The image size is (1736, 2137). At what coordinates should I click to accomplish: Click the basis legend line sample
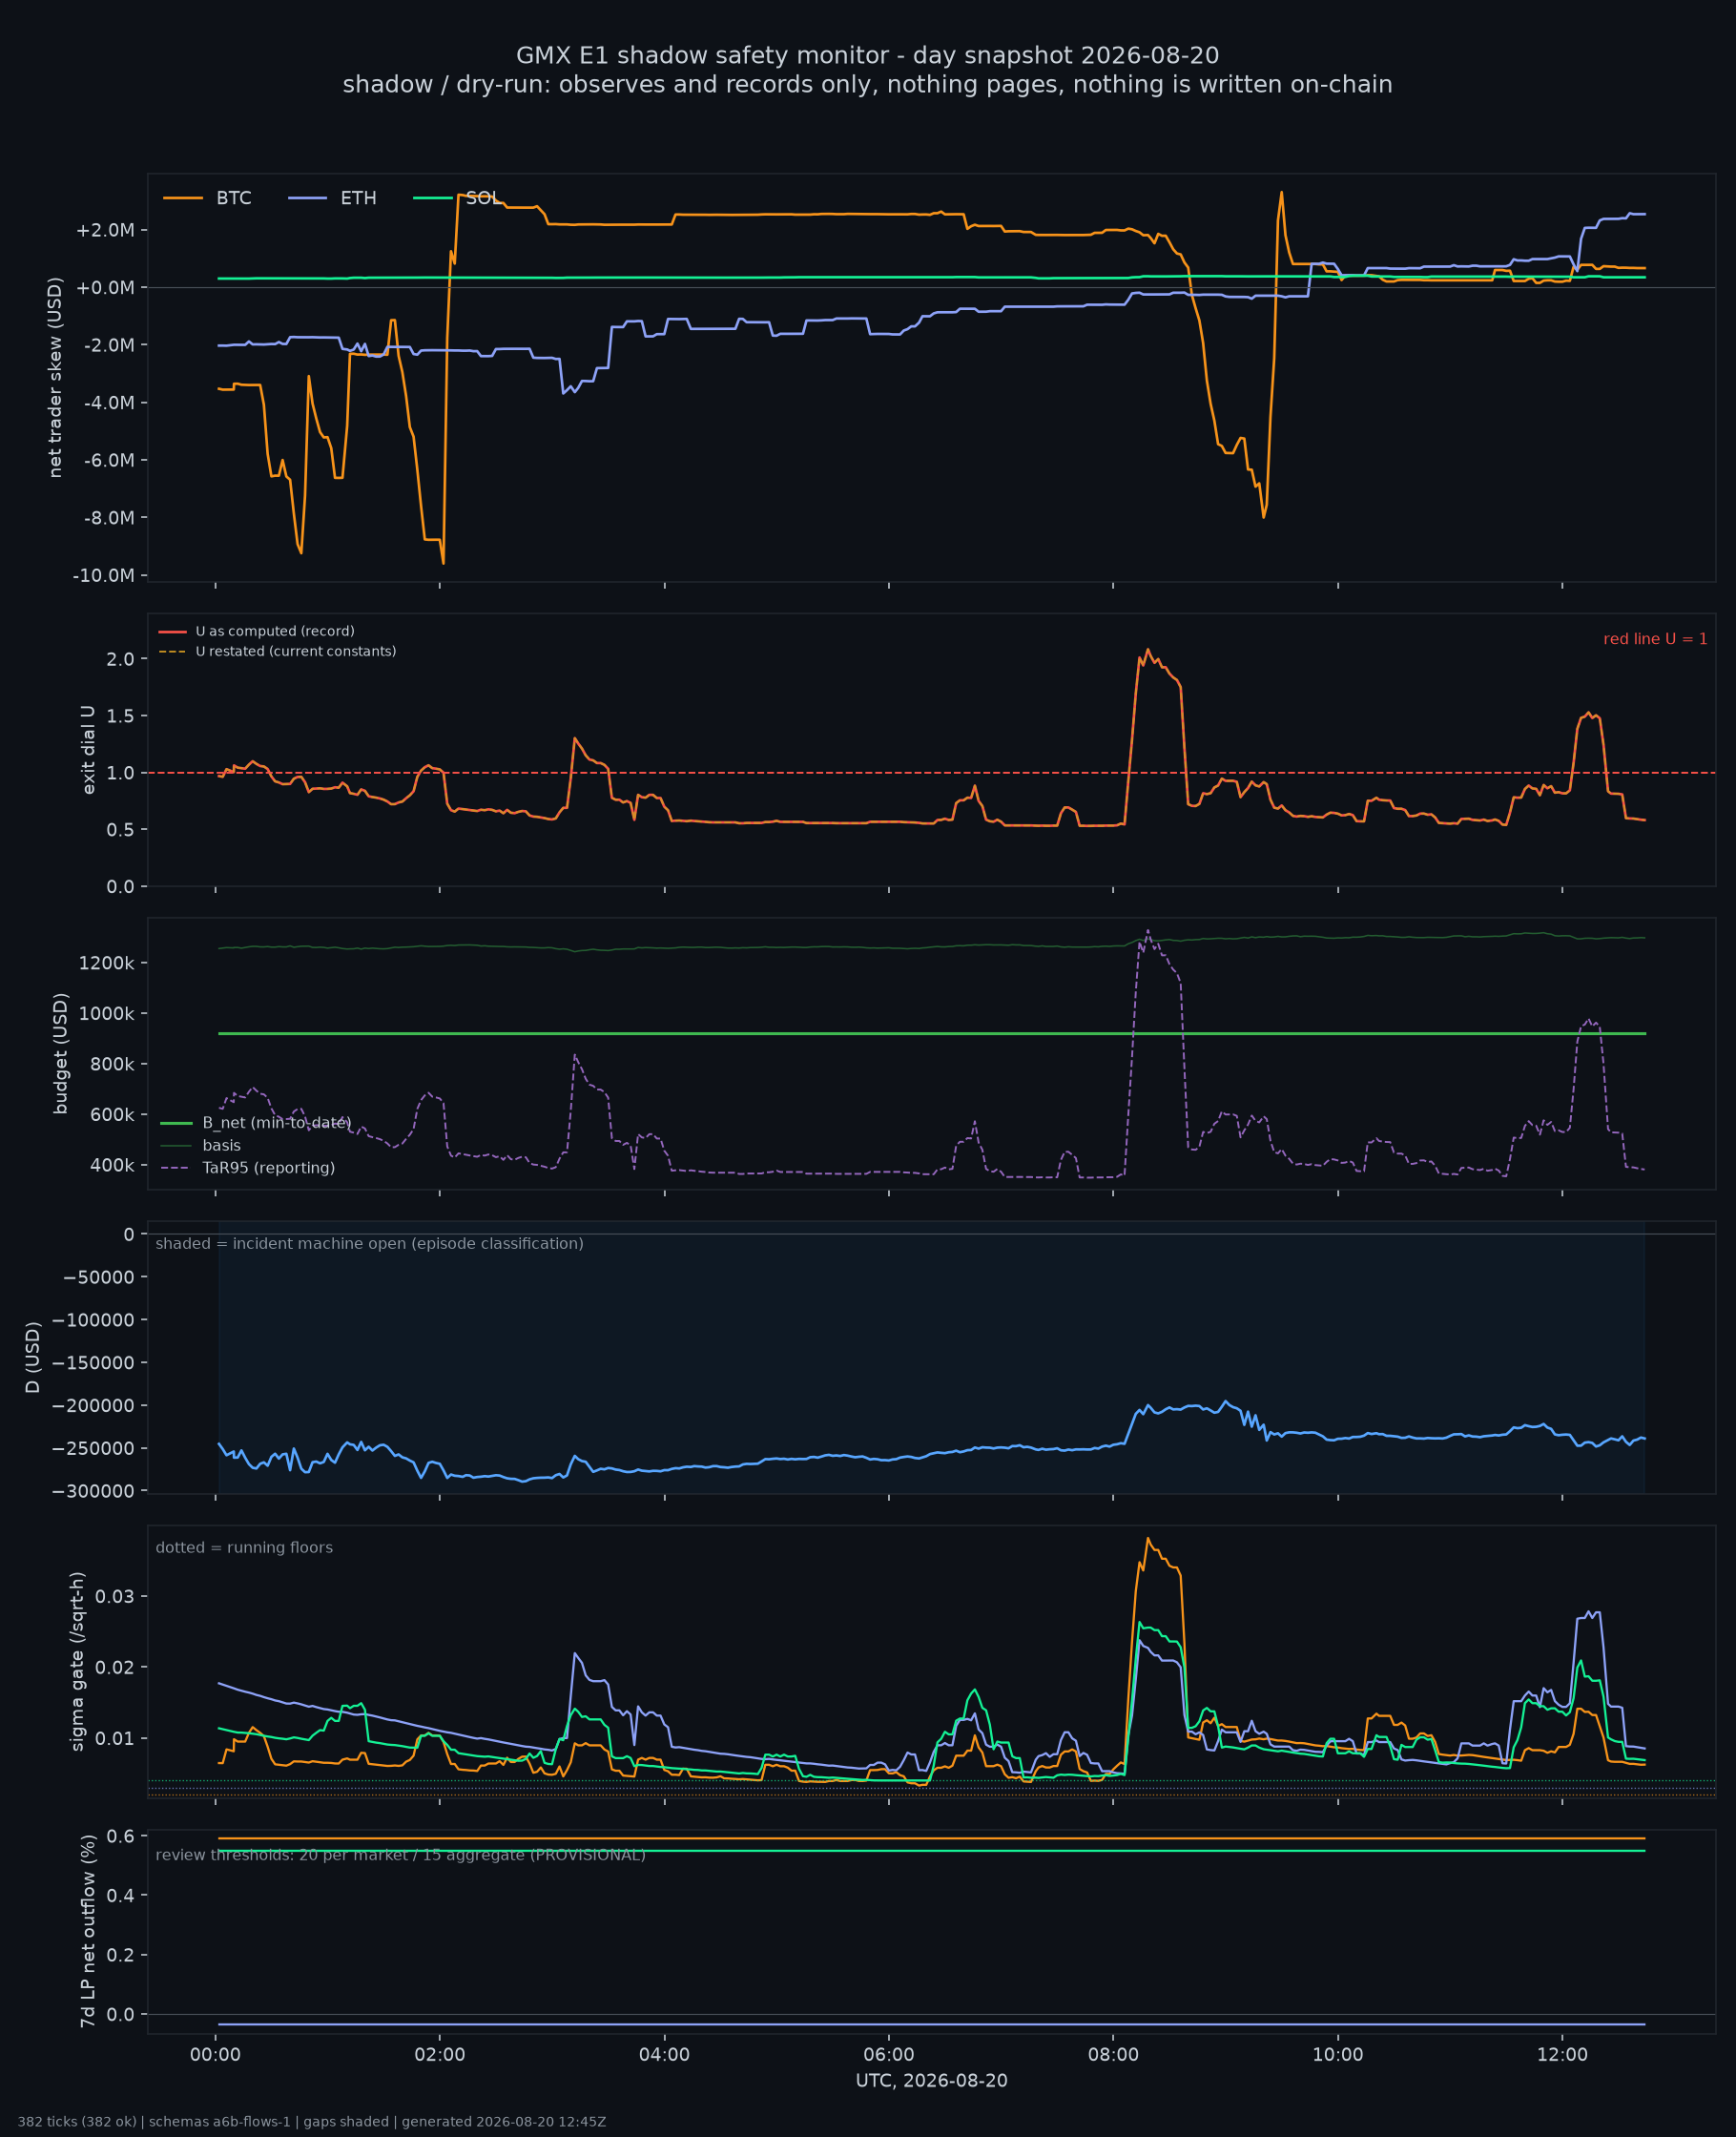tap(176, 1146)
